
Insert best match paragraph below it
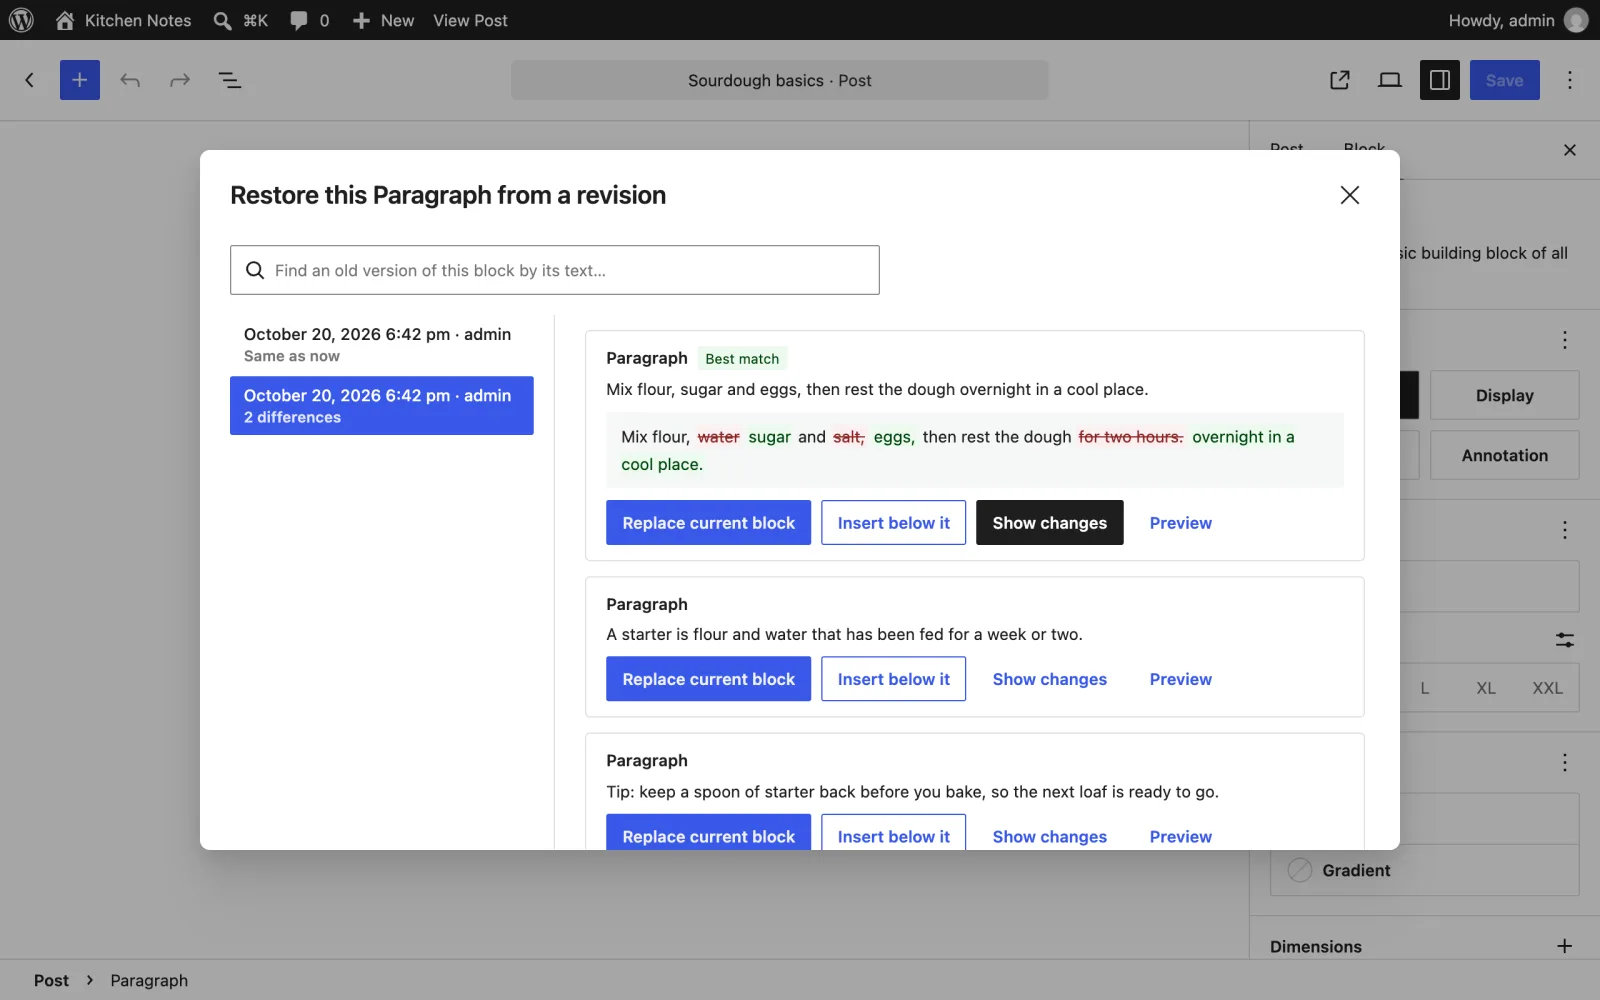click(894, 523)
